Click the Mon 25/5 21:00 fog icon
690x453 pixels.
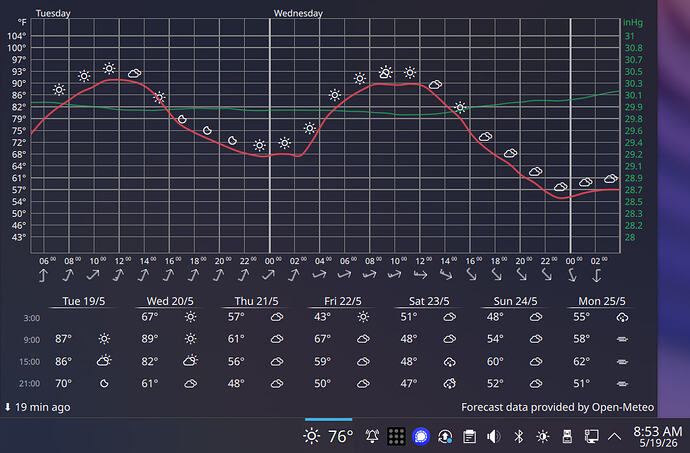pyautogui.click(x=622, y=383)
